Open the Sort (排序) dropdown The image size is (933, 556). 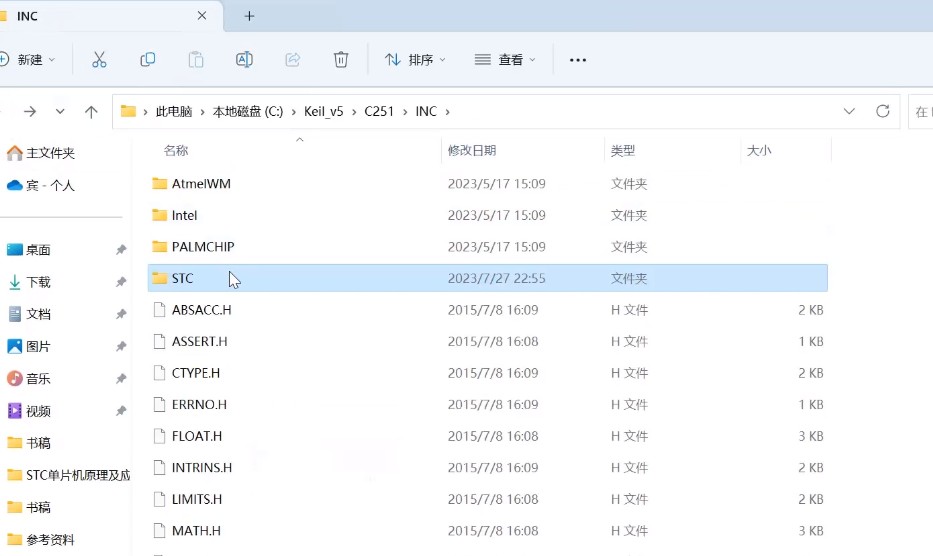click(x=415, y=60)
